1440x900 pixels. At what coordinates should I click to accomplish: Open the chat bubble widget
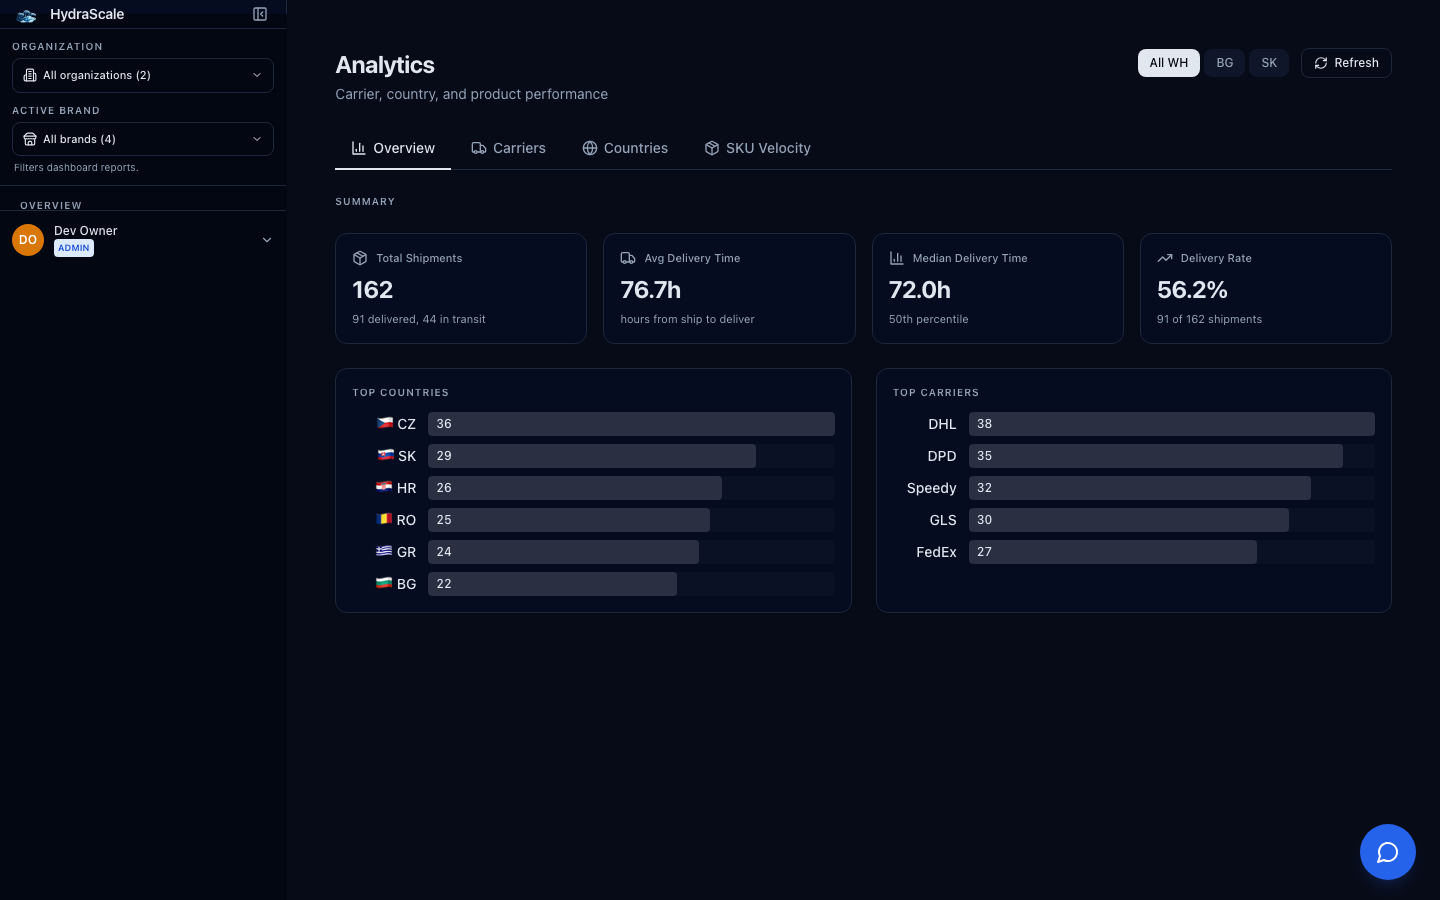[x=1388, y=852]
